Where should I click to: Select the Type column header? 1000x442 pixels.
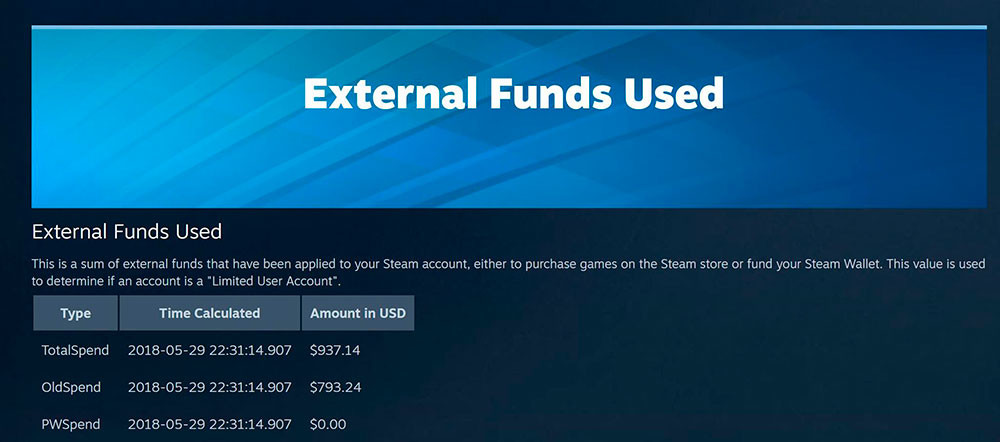75,313
